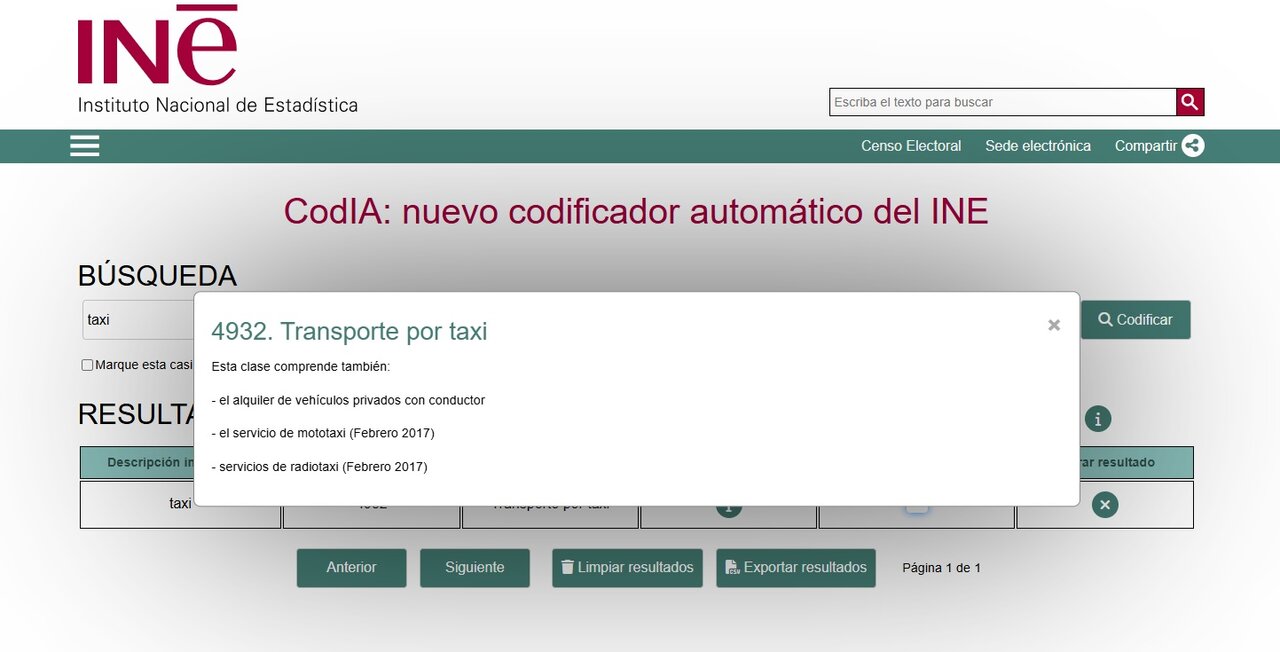The width and height of the screenshot is (1280, 652).
Task: Click the Siguiente button
Action: point(475,568)
